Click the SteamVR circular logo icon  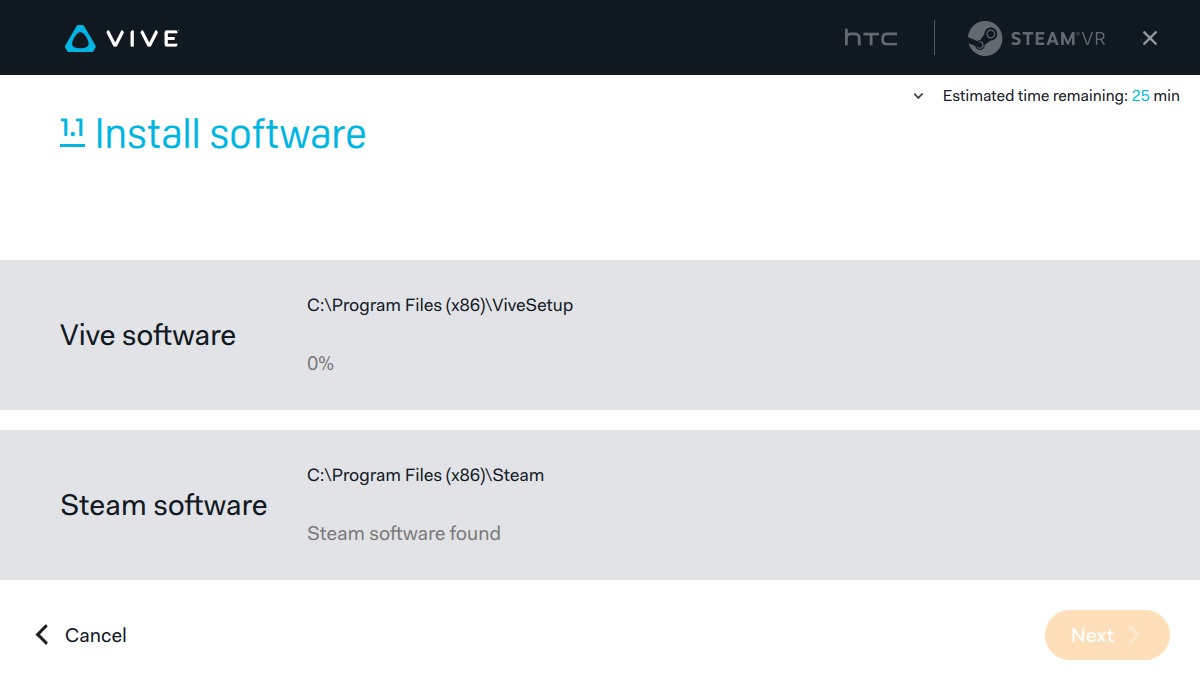(985, 38)
